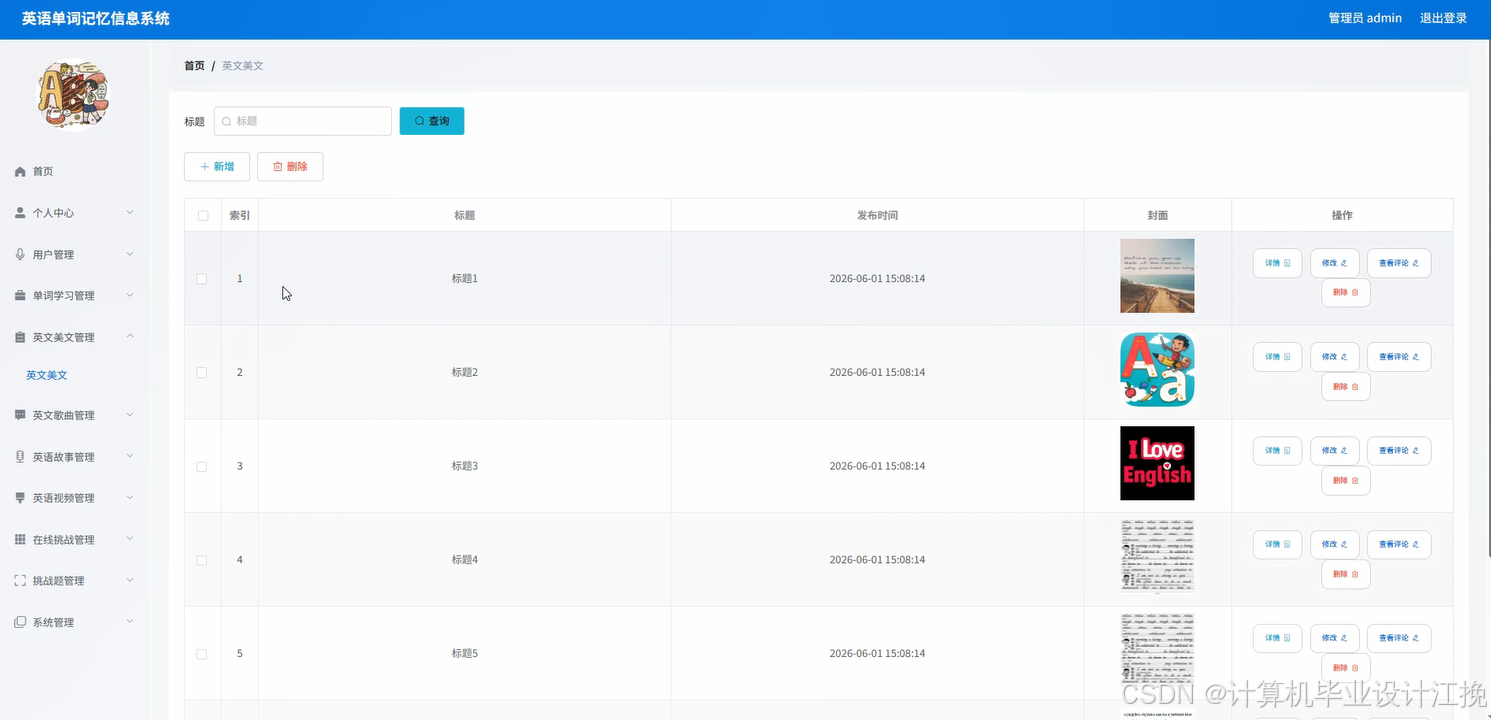
Task: Open 查看评论 for 标题5 row
Action: [1398, 638]
